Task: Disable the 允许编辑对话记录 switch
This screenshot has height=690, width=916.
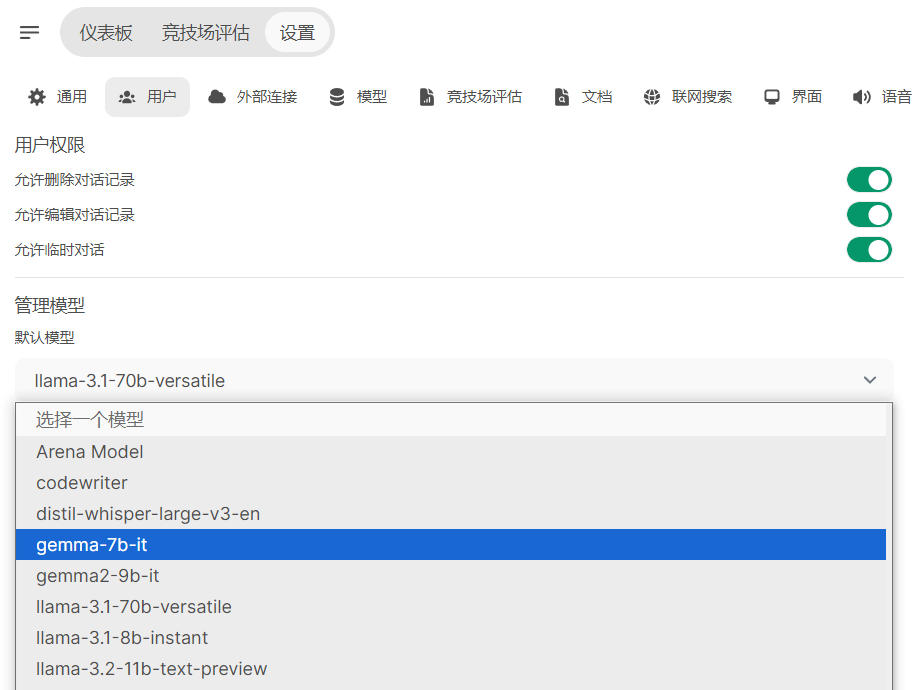Action: point(868,215)
